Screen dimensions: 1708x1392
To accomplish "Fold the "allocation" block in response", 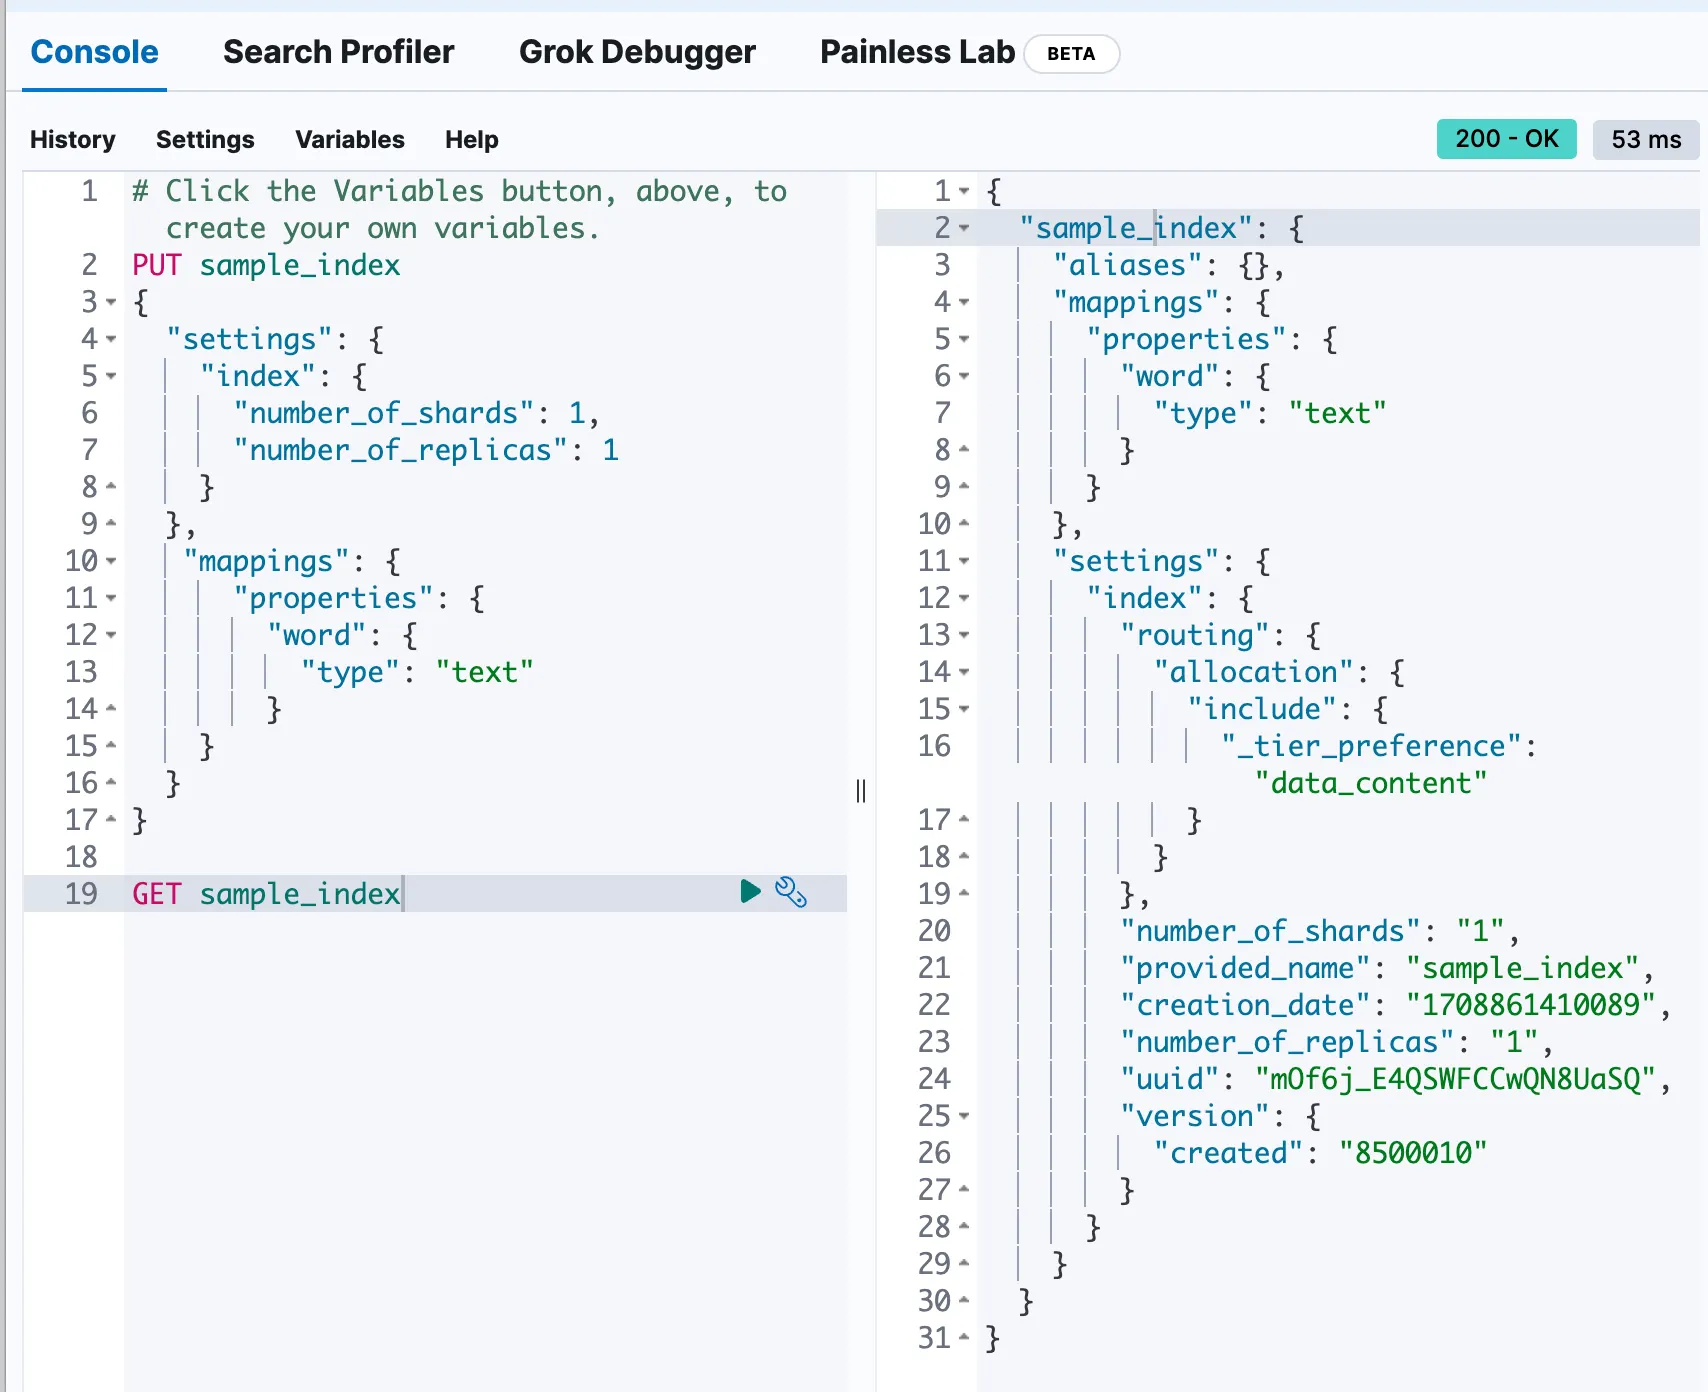I will coord(964,672).
